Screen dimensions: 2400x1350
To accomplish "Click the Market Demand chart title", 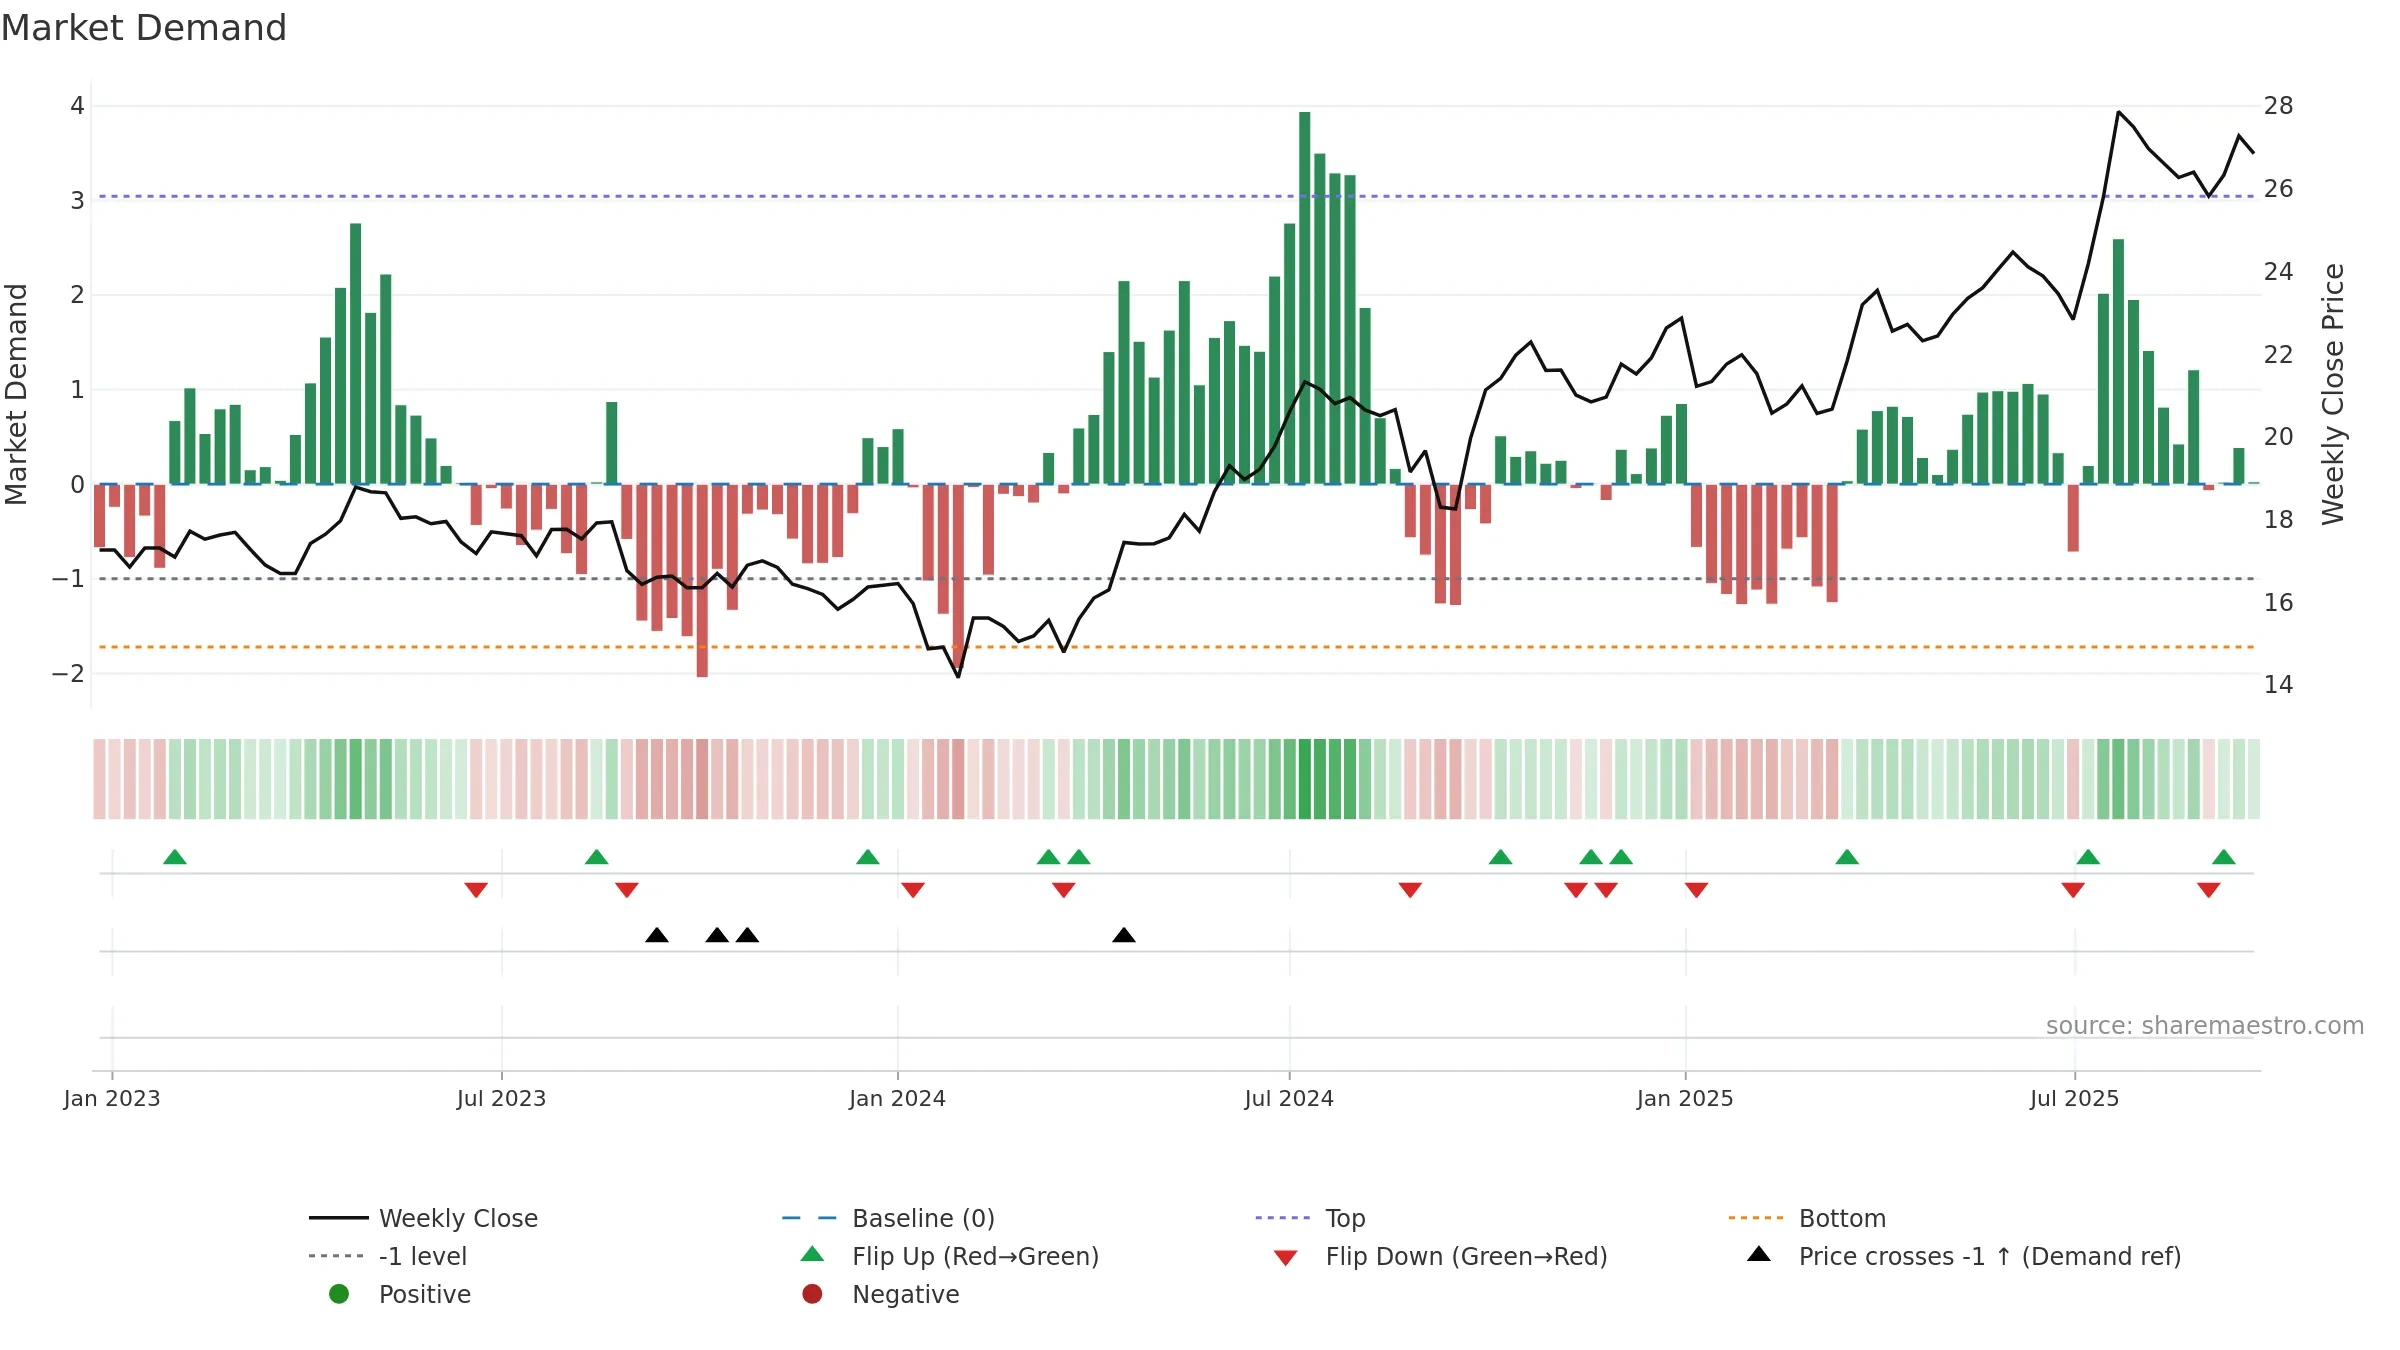I will (x=144, y=28).
